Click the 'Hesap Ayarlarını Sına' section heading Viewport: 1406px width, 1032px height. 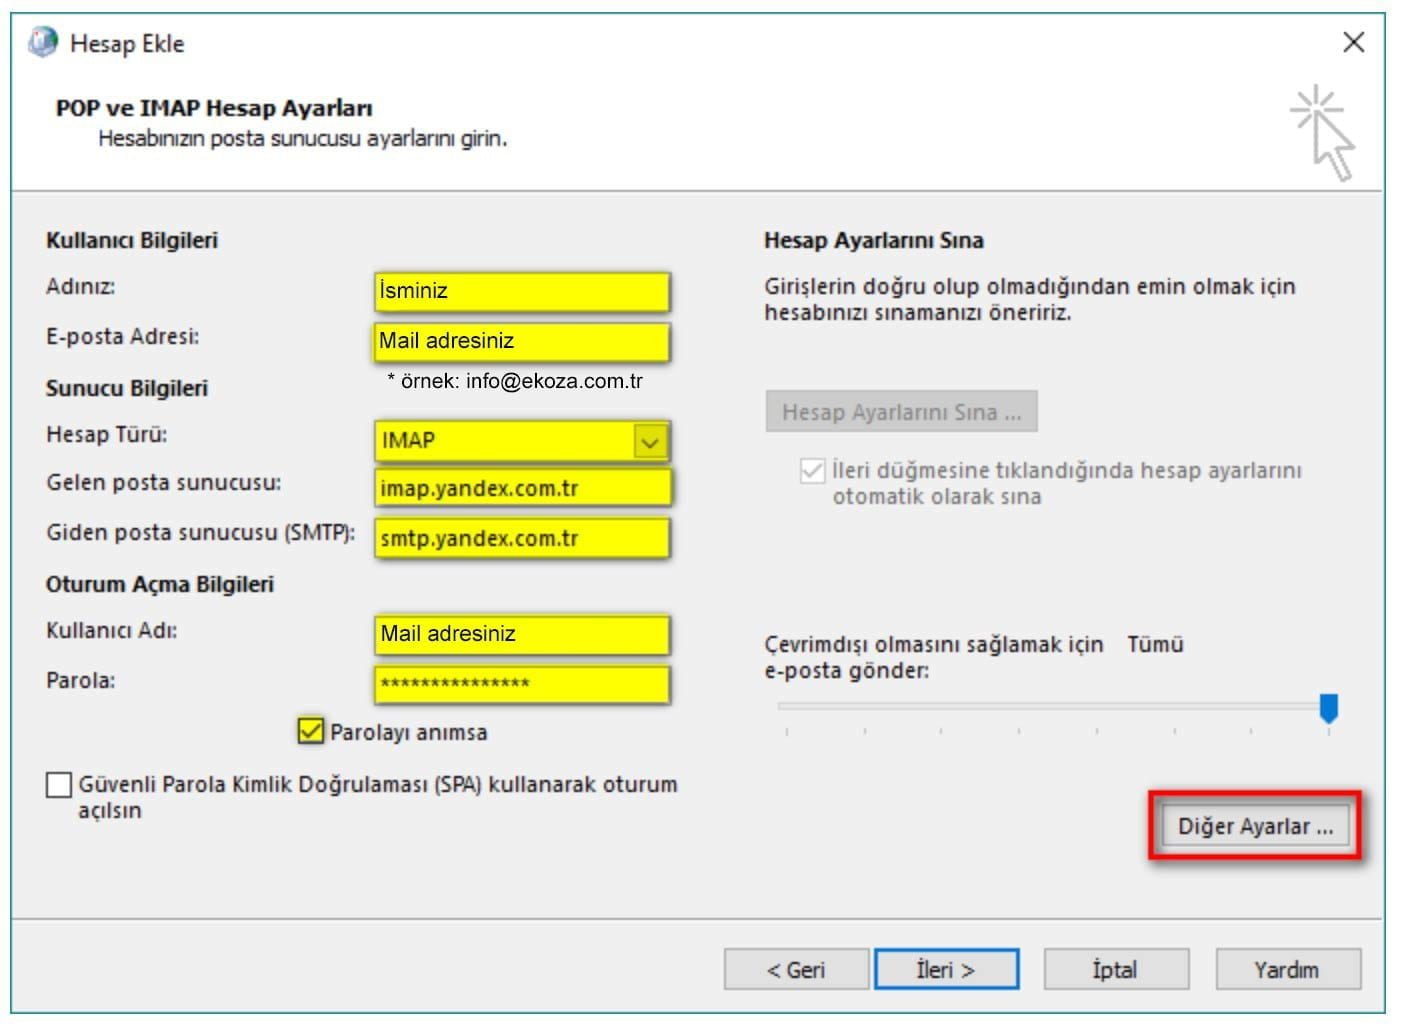point(874,240)
